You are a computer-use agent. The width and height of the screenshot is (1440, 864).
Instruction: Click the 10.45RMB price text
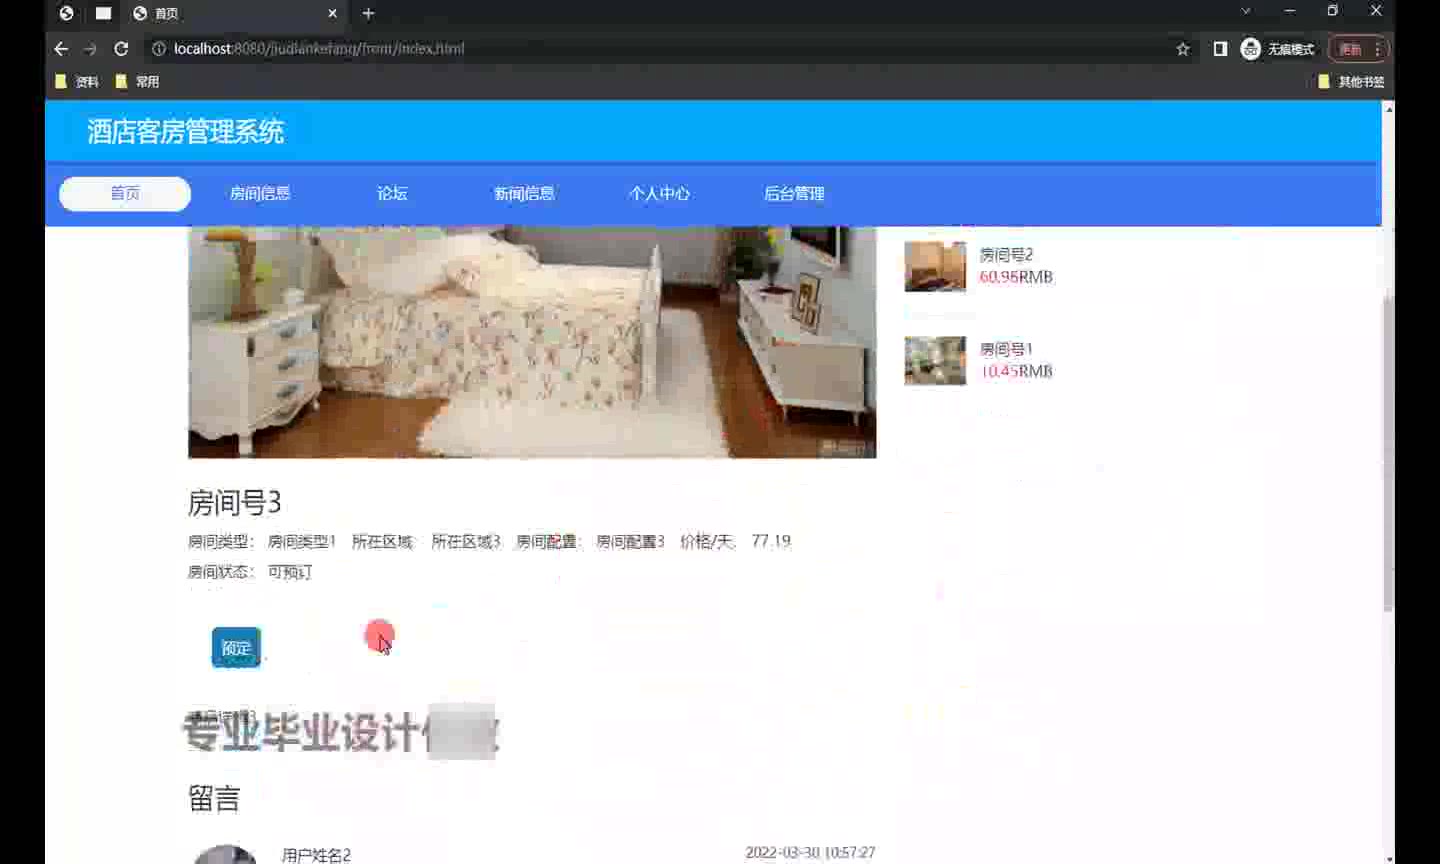point(1016,371)
